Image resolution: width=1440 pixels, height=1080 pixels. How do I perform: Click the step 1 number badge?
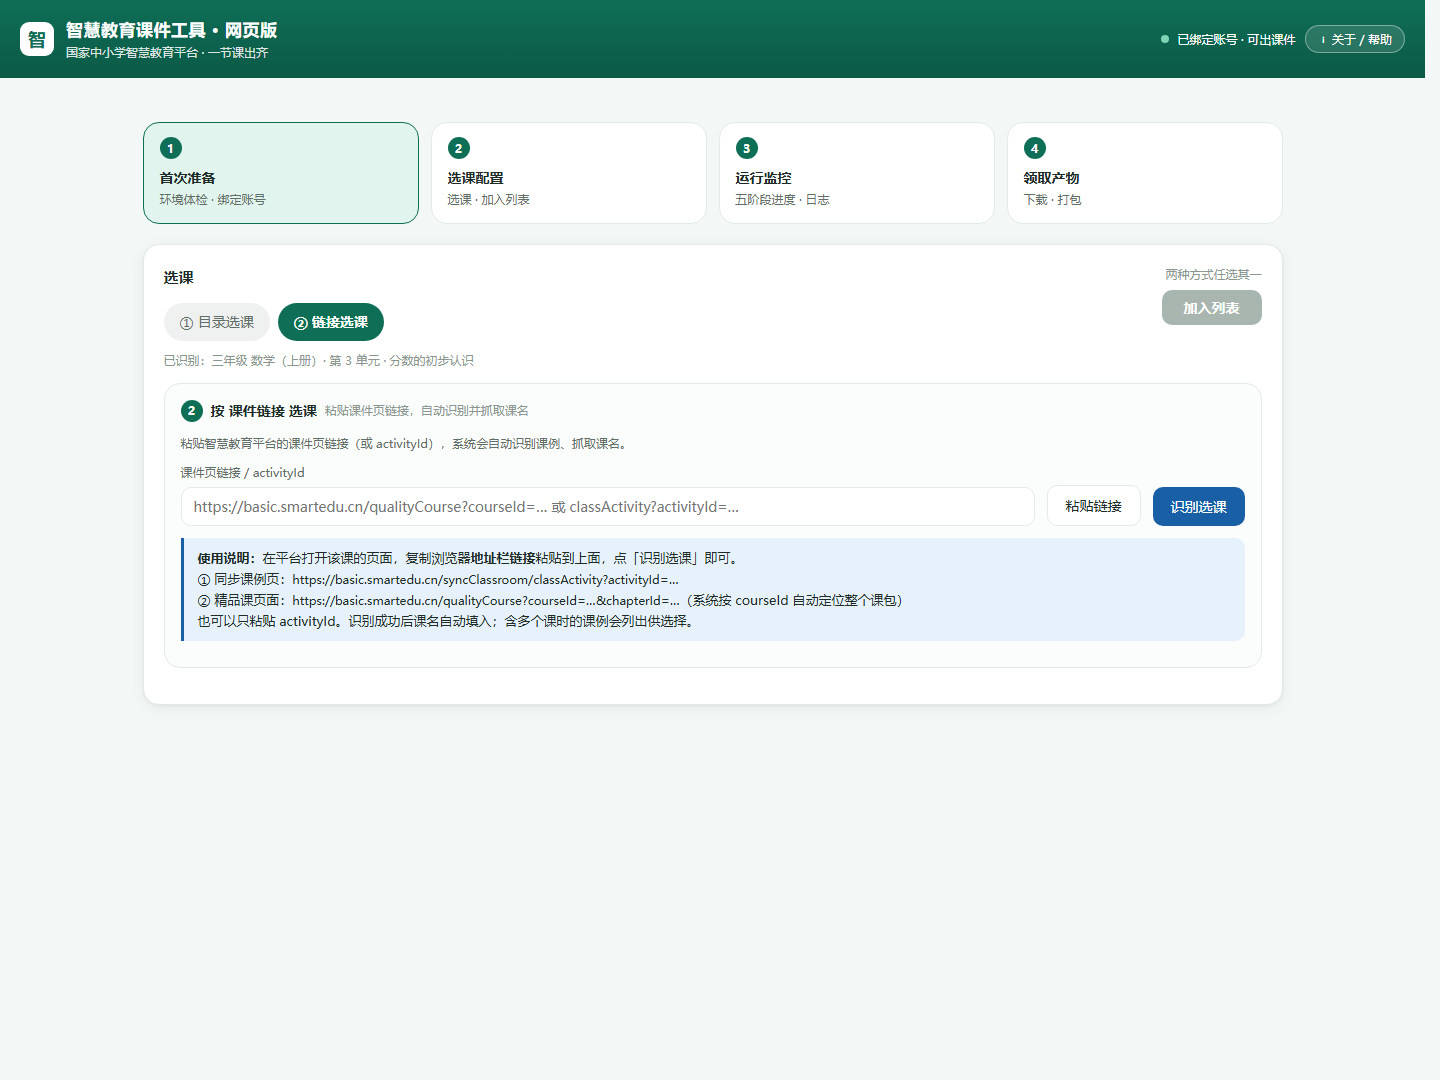(x=171, y=148)
